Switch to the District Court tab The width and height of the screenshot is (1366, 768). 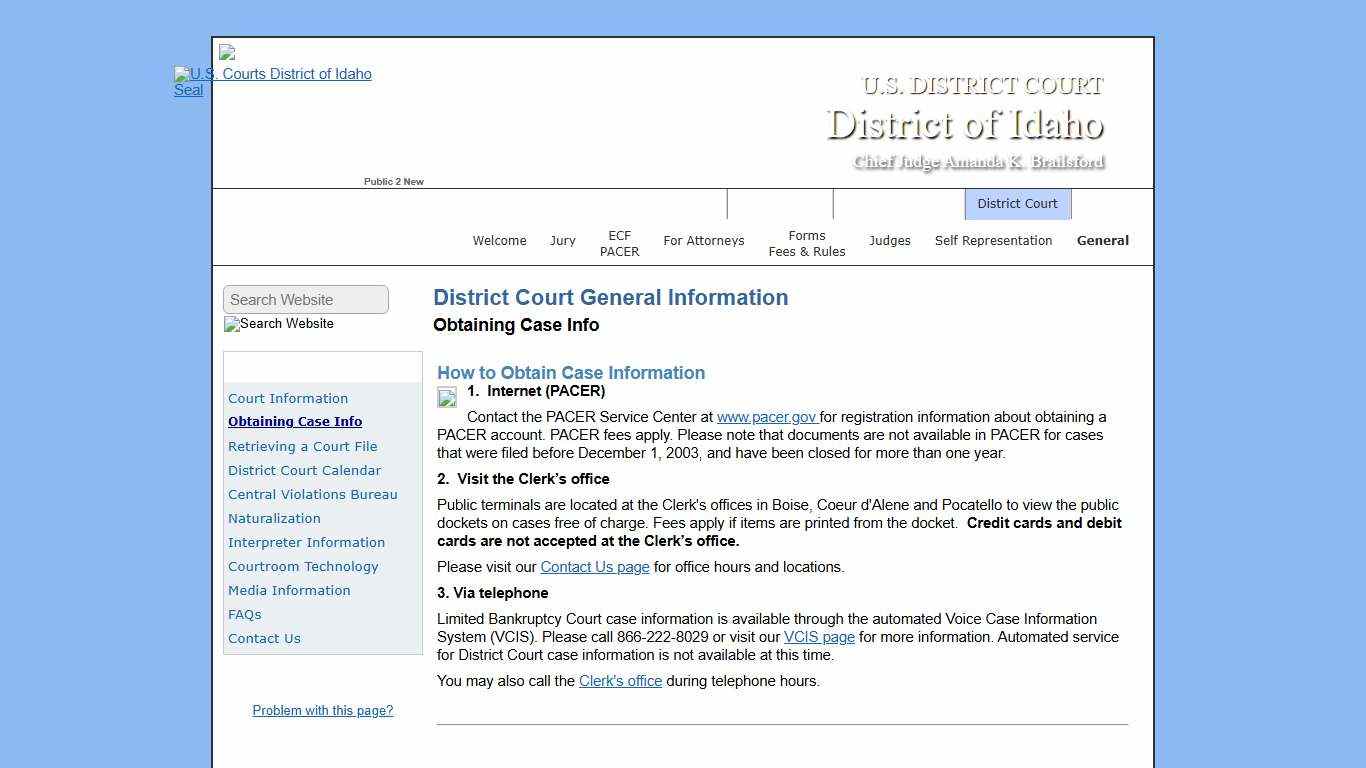tap(1017, 203)
